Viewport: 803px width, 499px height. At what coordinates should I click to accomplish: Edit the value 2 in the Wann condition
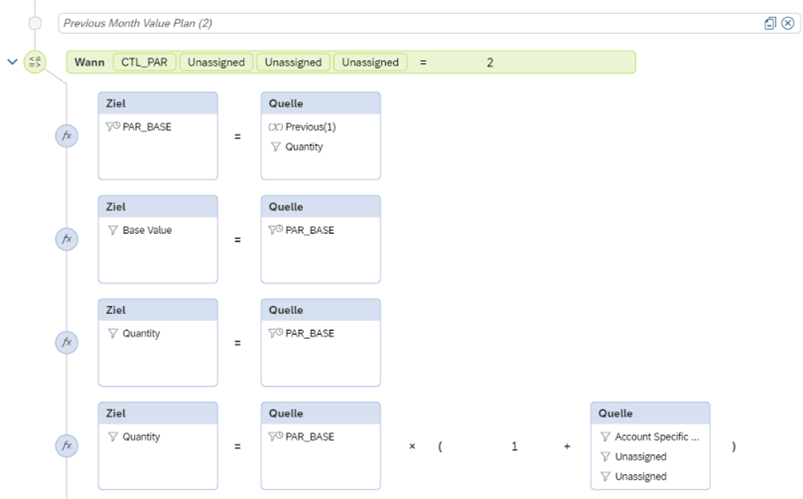(490, 62)
